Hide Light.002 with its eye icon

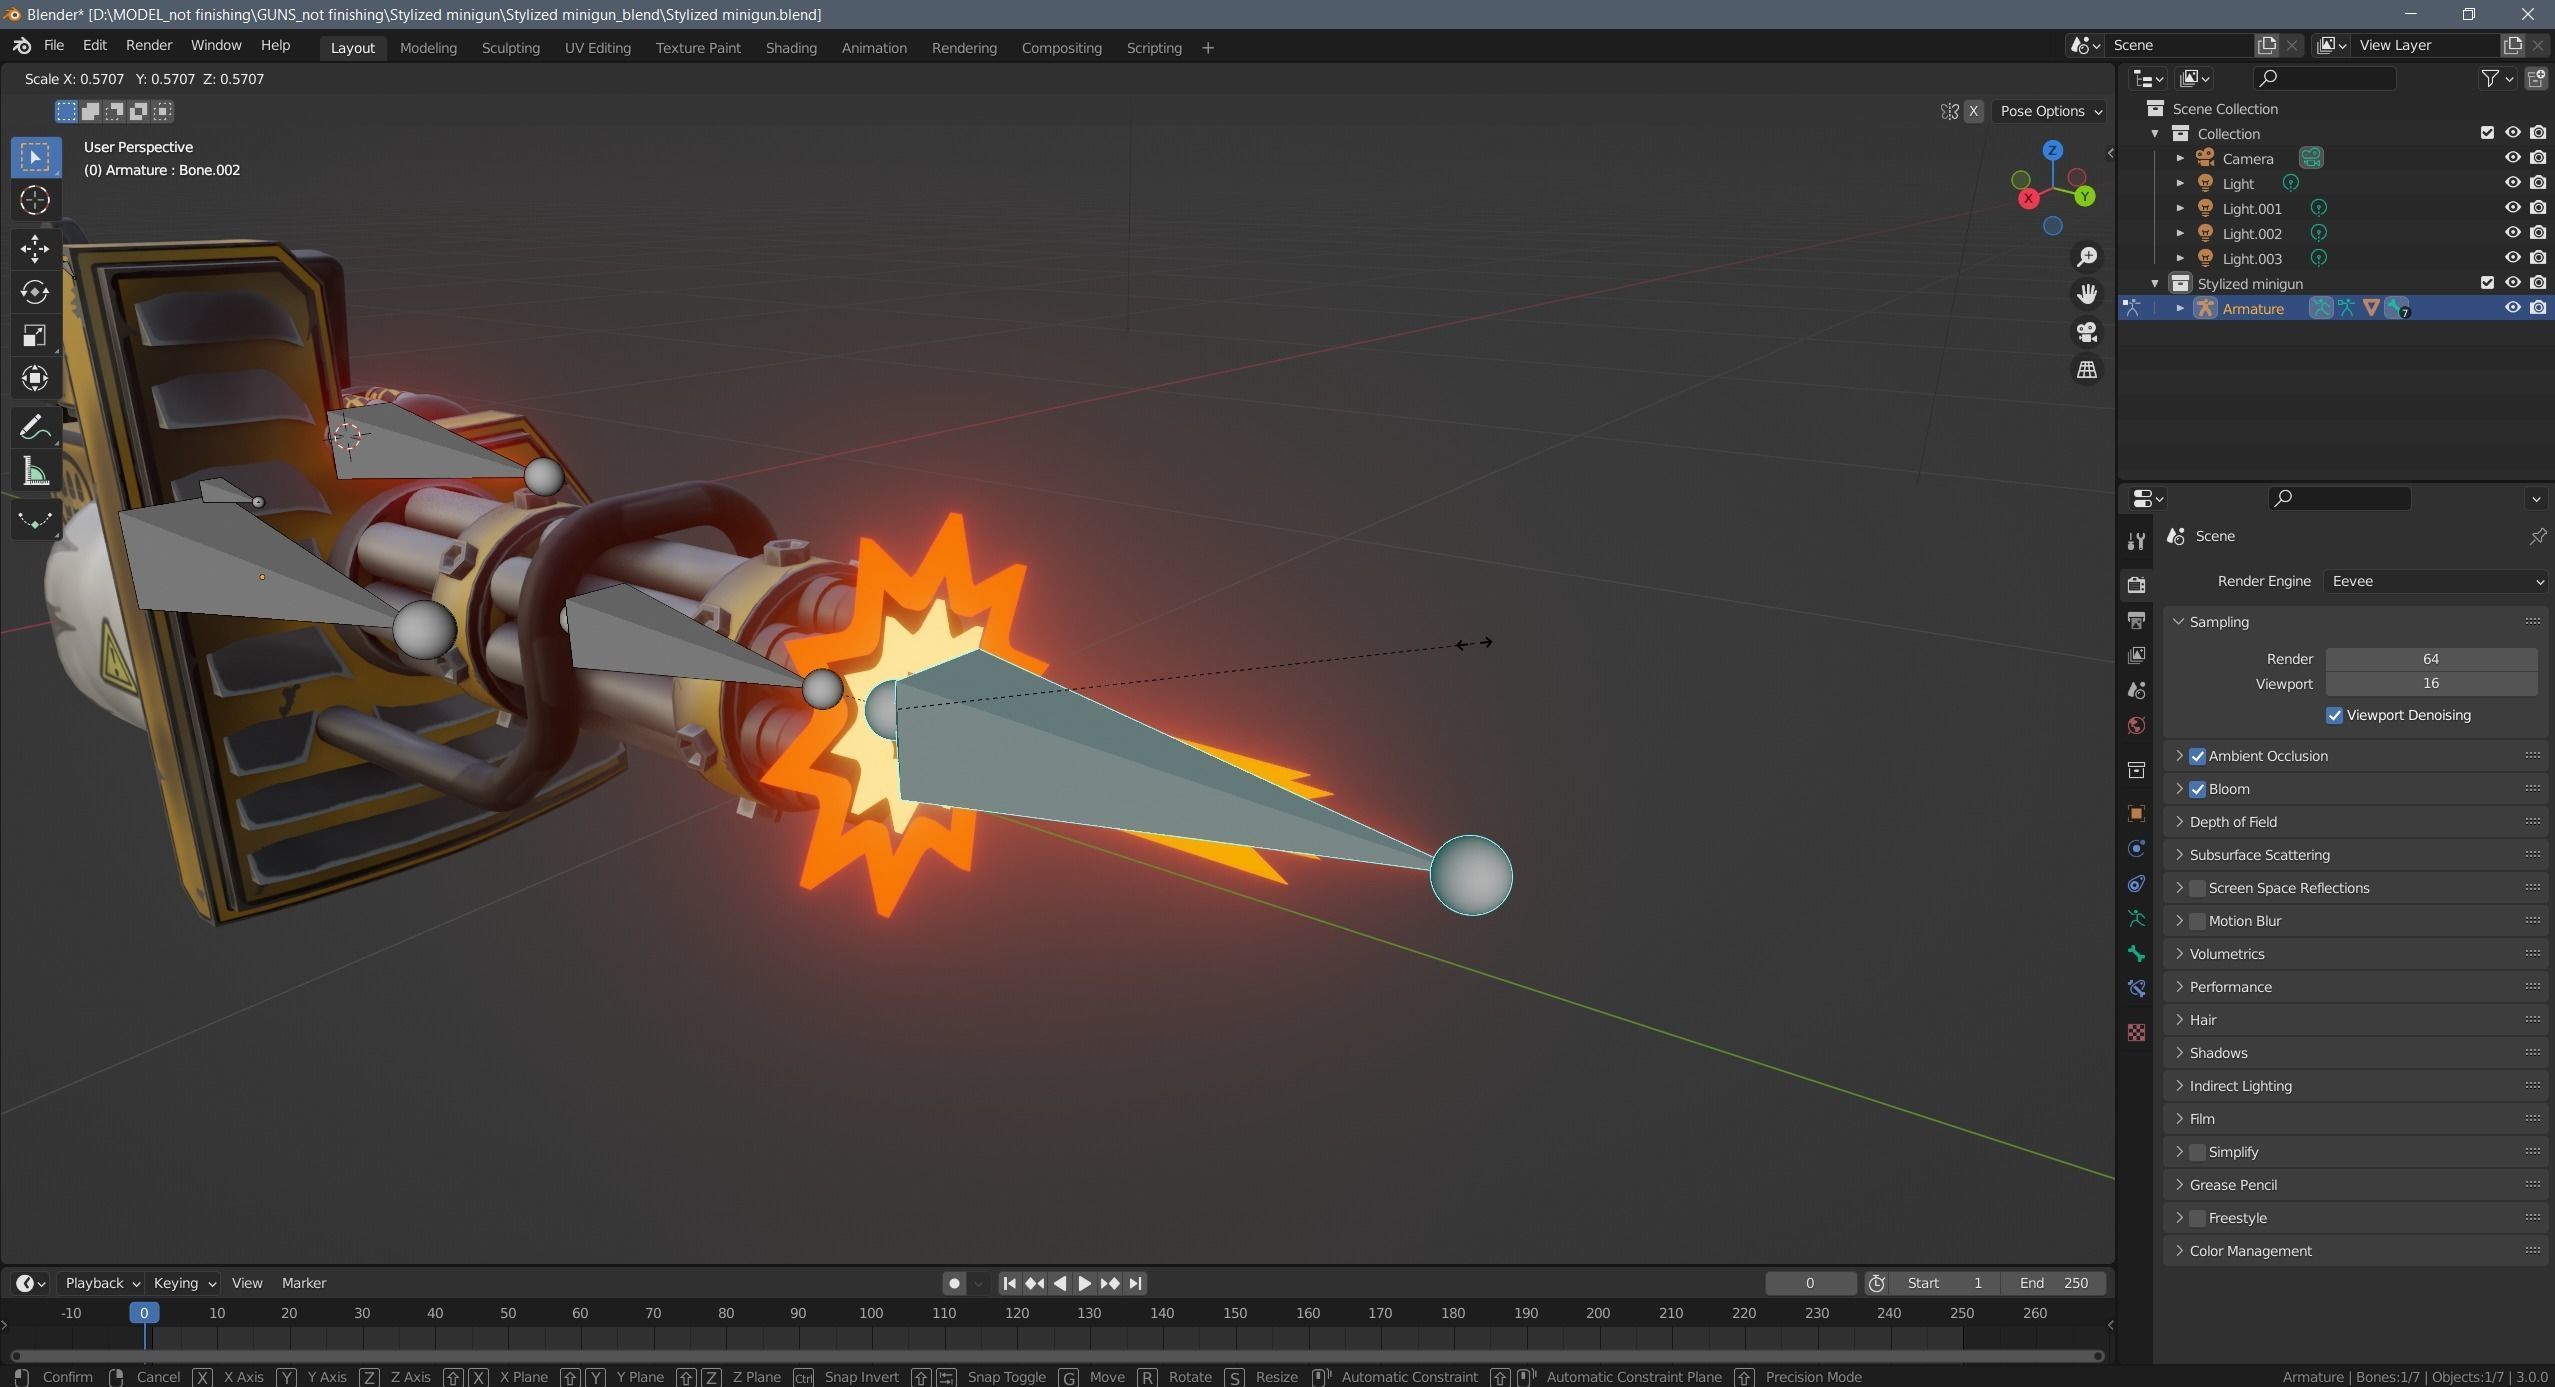(x=2512, y=233)
